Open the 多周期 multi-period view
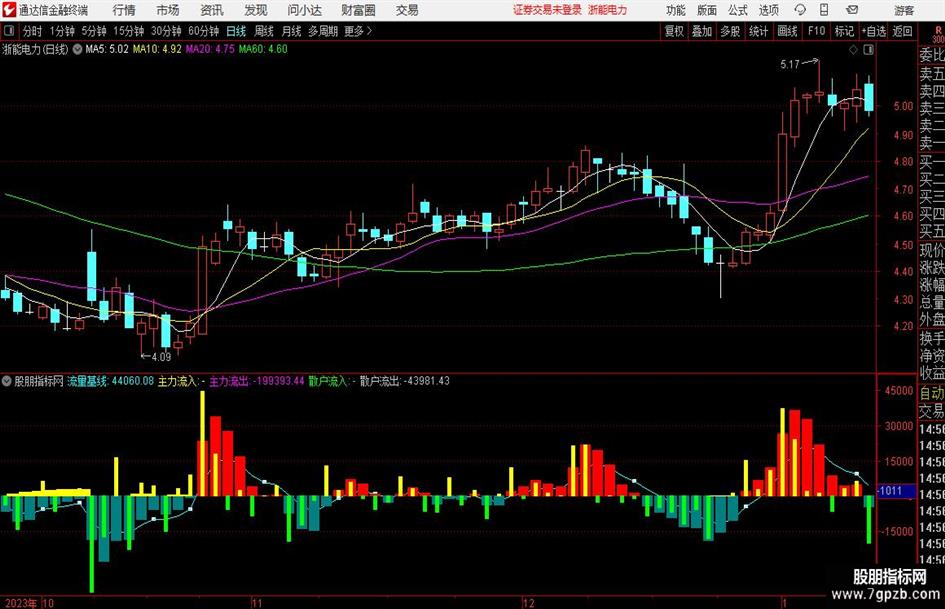Image resolution: width=945 pixels, height=609 pixels. [x=323, y=31]
